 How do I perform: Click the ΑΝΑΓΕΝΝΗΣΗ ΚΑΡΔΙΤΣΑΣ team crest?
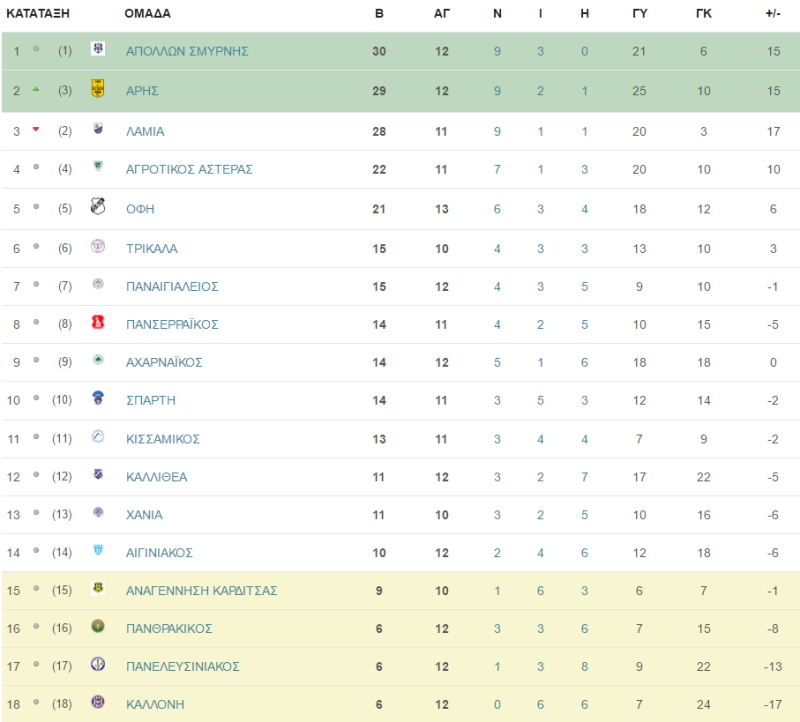click(97, 588)
